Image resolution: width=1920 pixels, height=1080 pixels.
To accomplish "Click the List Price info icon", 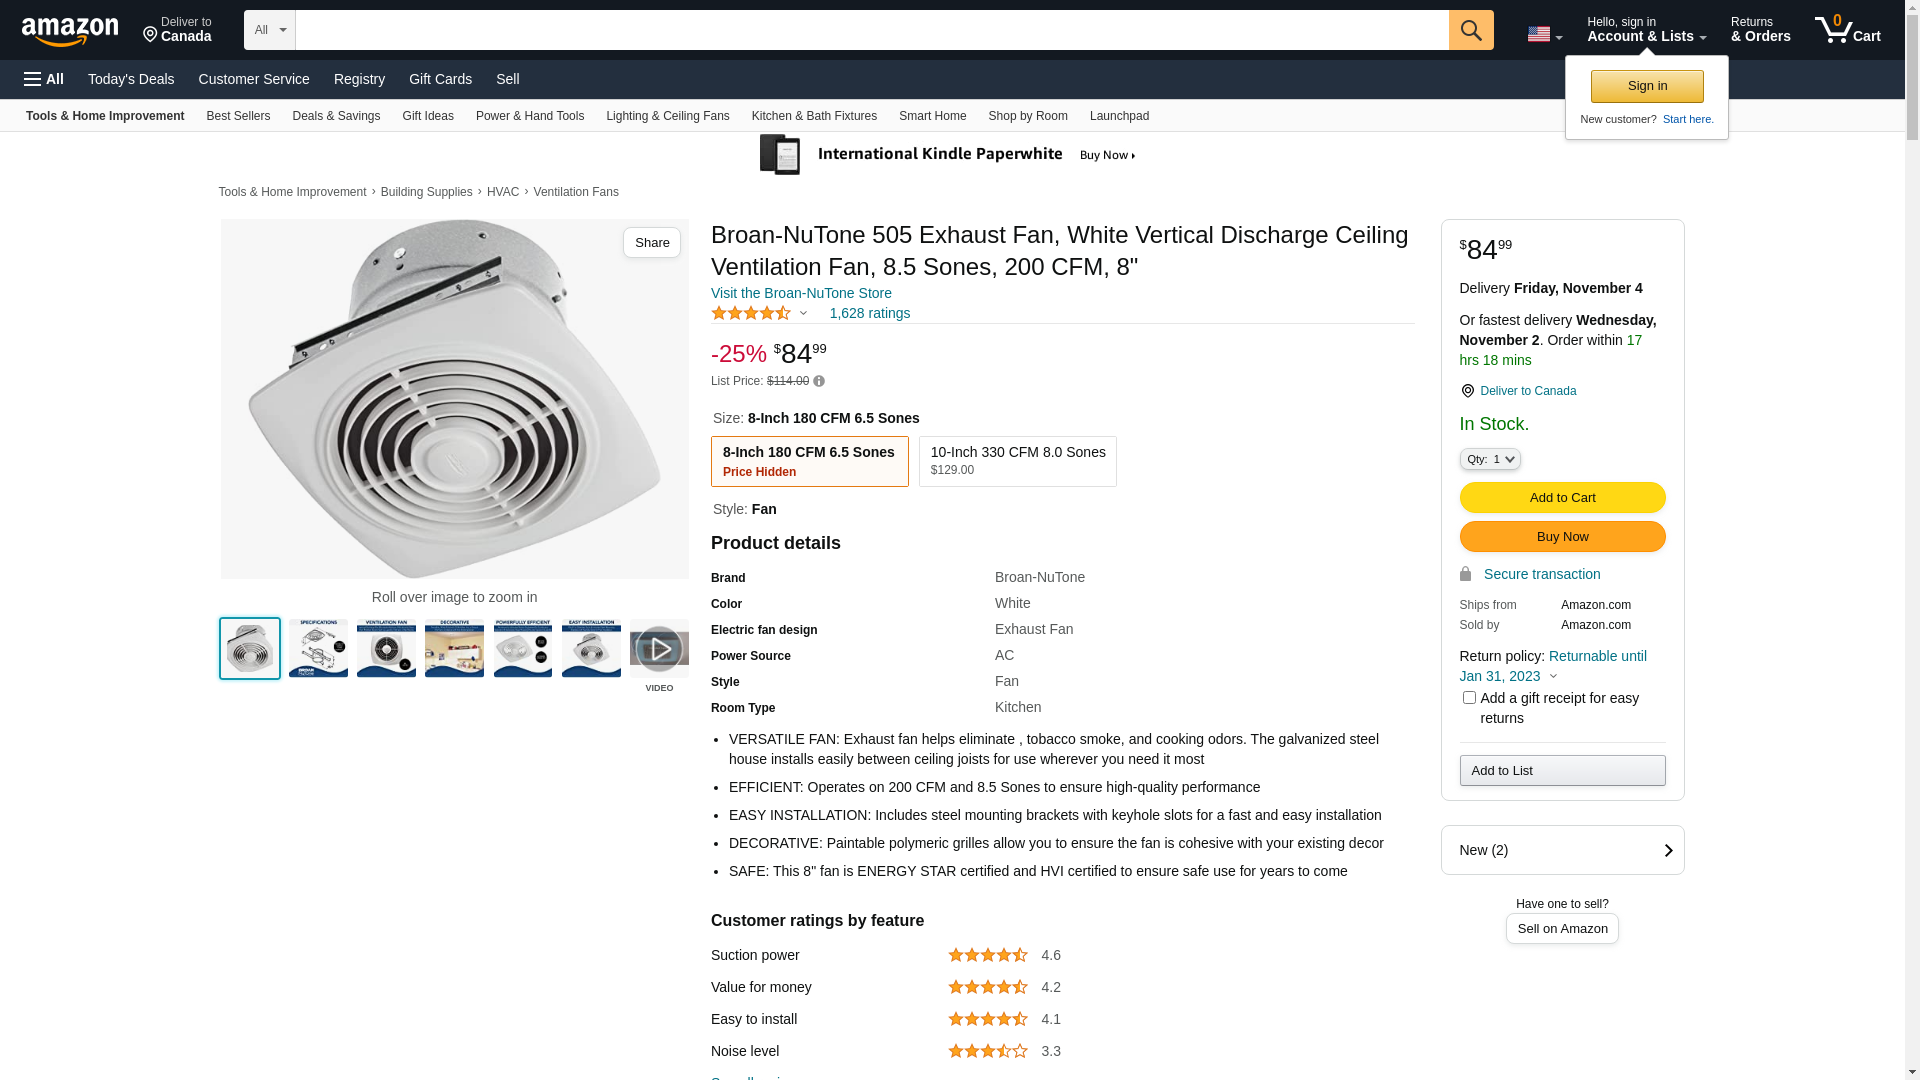I will pos(819,381).
